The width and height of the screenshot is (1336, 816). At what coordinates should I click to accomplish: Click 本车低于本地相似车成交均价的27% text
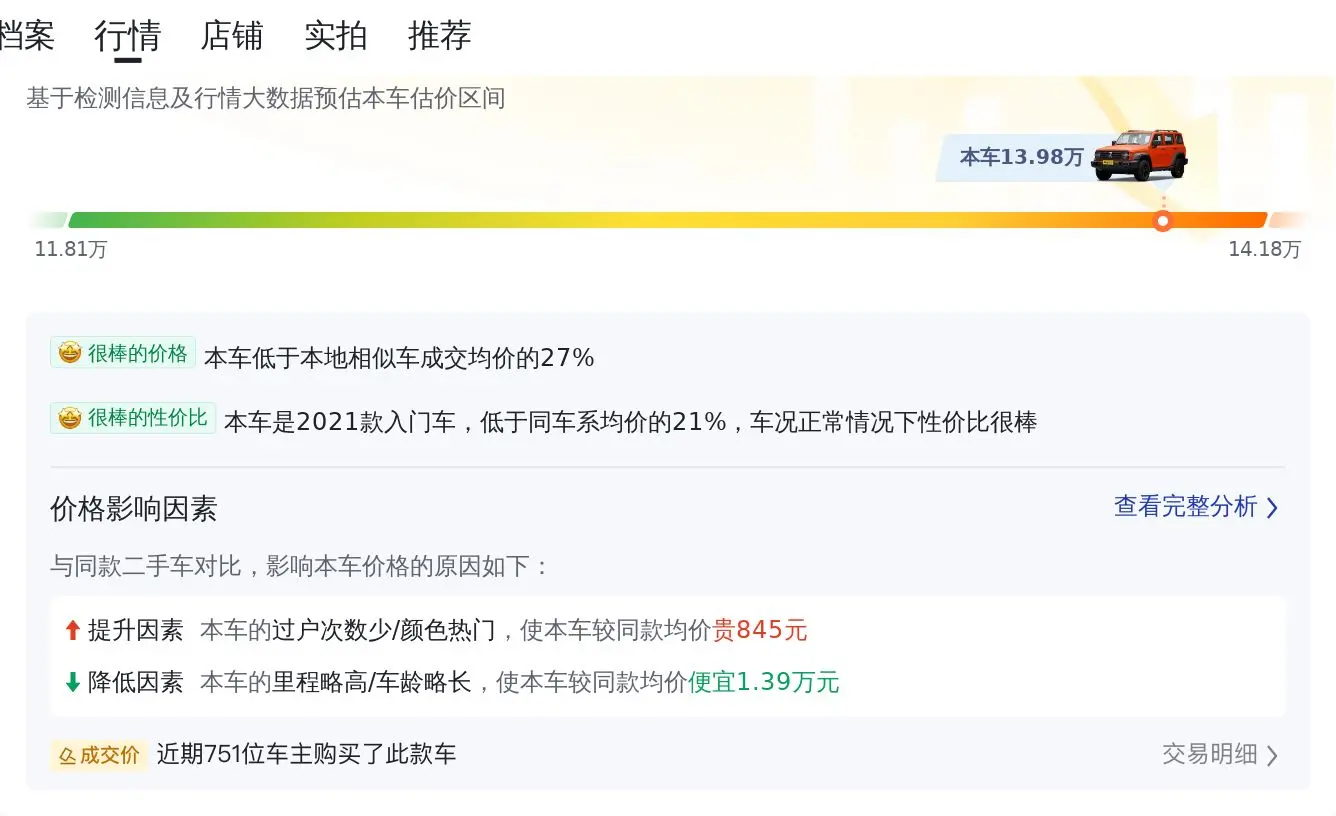point(399,357)
